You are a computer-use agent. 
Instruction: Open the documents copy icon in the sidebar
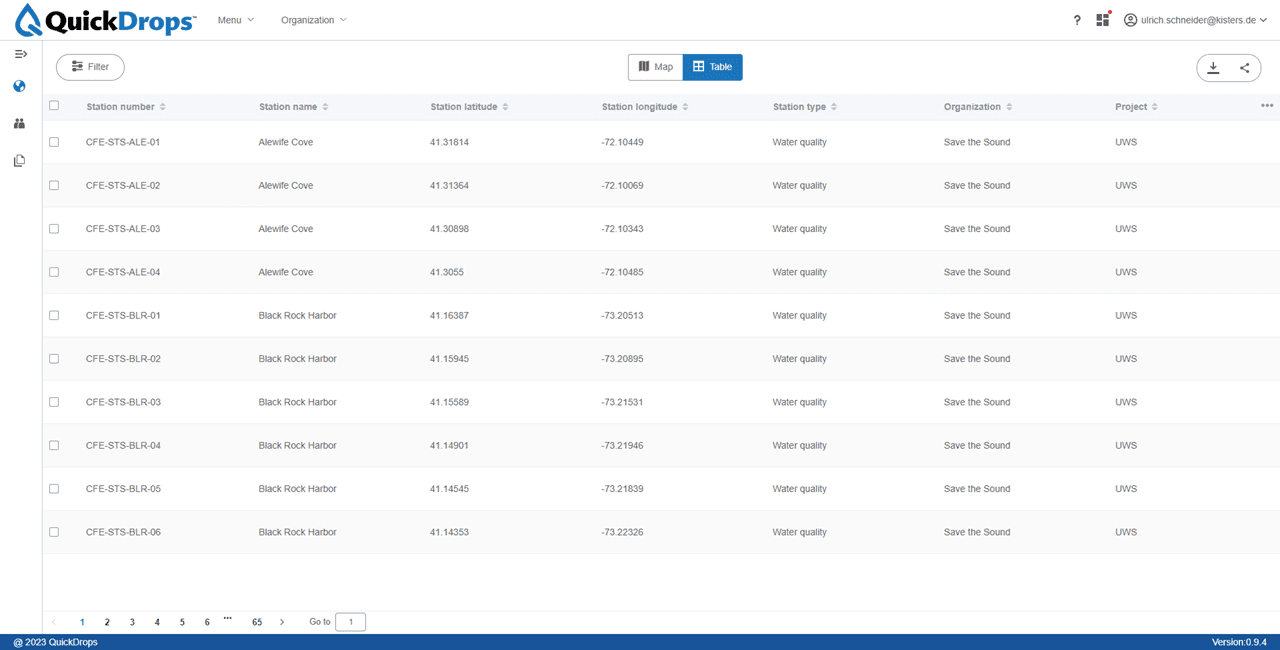19,160
